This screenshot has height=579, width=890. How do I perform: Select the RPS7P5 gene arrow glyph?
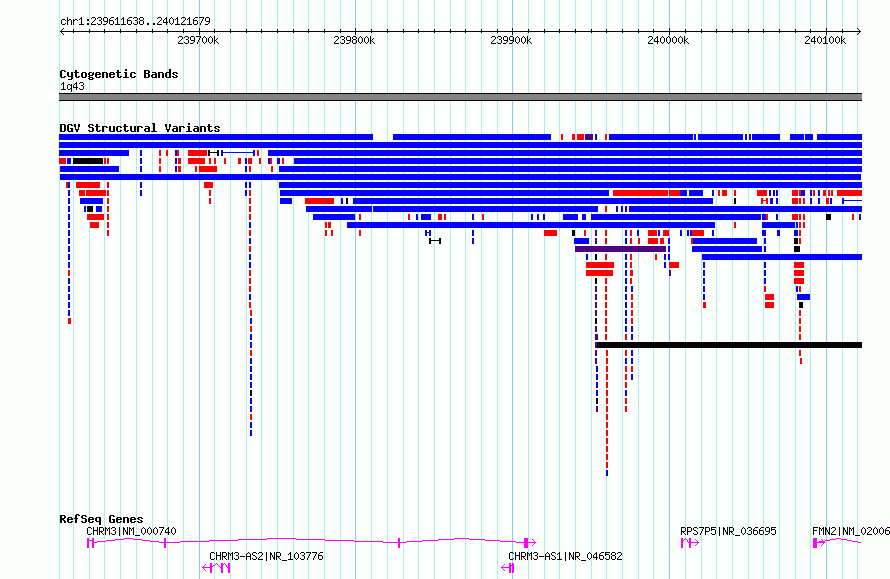point(690,543)
